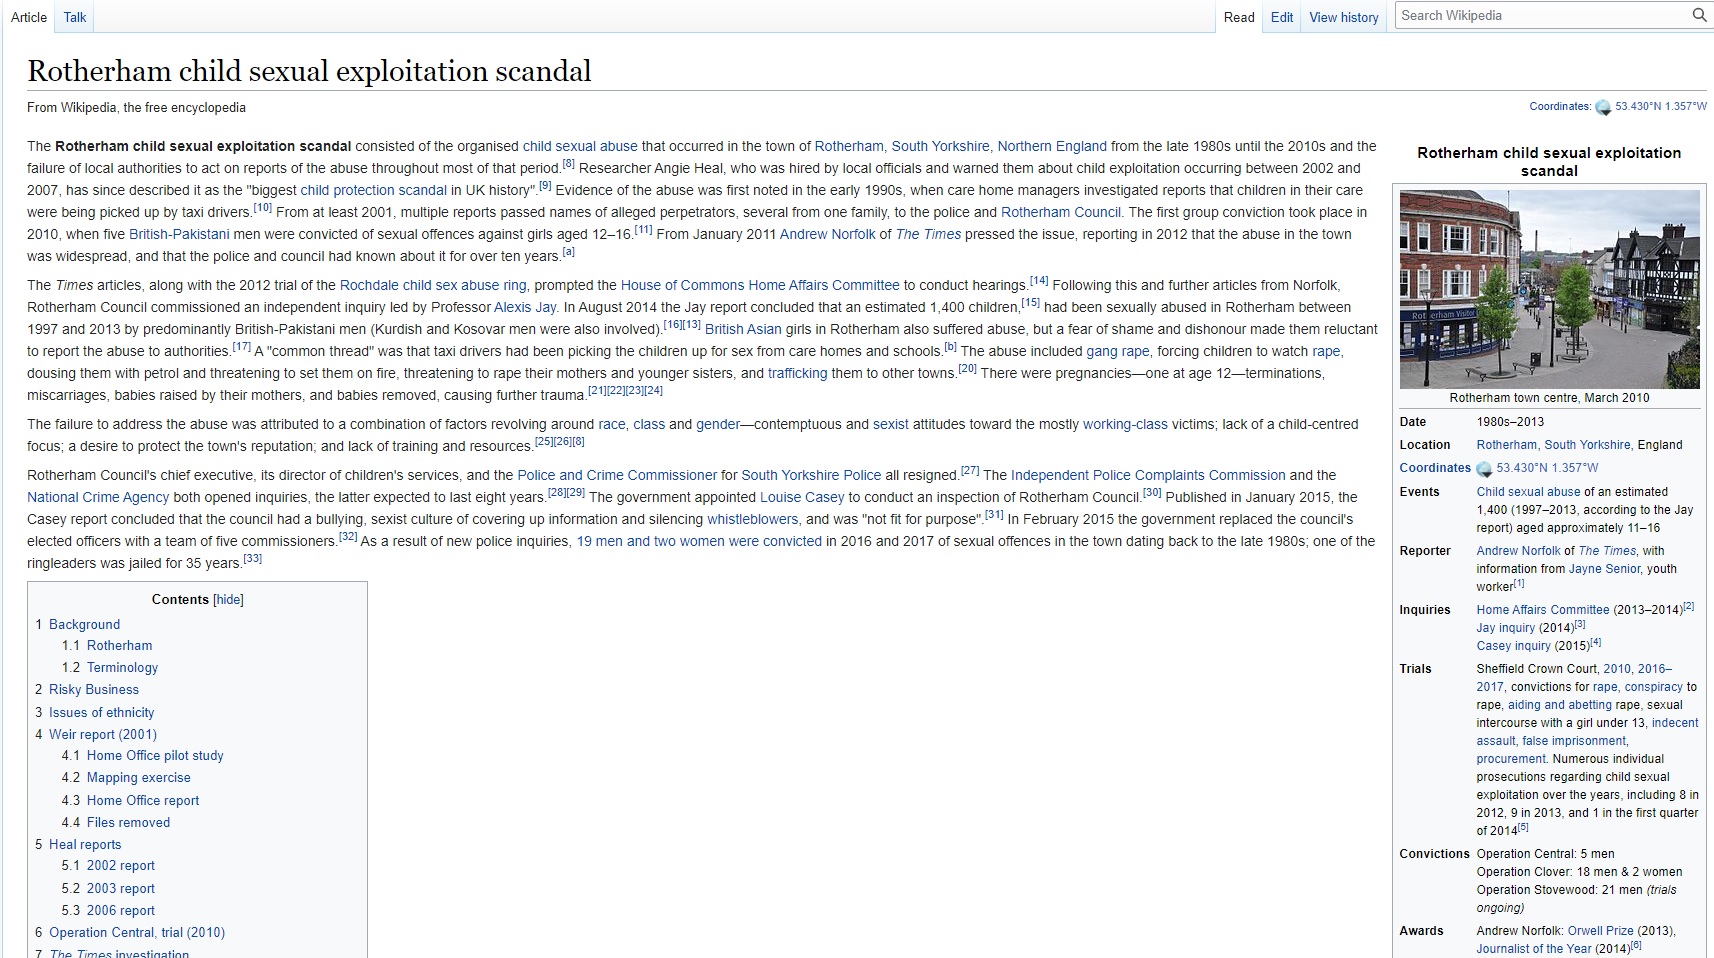
Task: Open infobox Coordinates label link
Action: (1435, 468)
